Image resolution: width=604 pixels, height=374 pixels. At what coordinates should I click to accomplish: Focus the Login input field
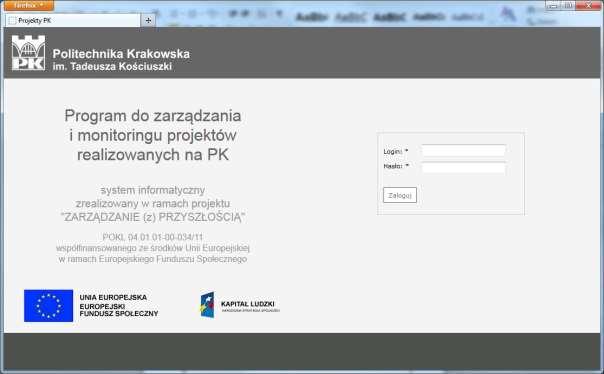463,151
